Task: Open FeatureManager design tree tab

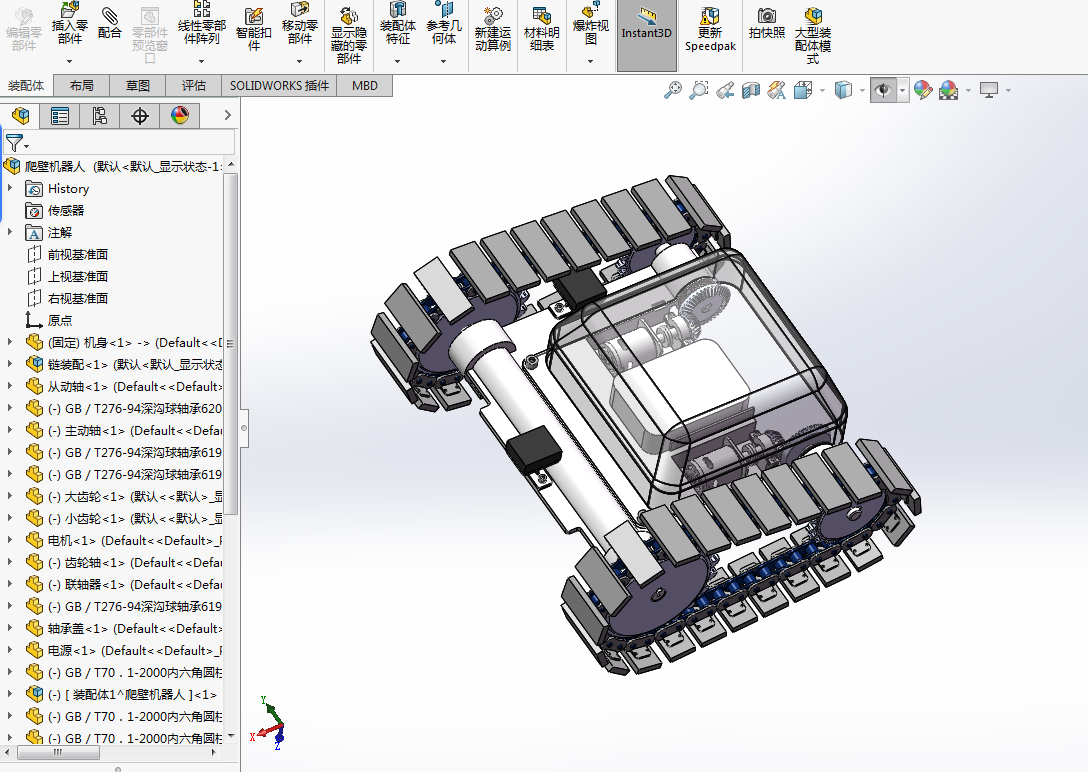Action: click(20, 116)
